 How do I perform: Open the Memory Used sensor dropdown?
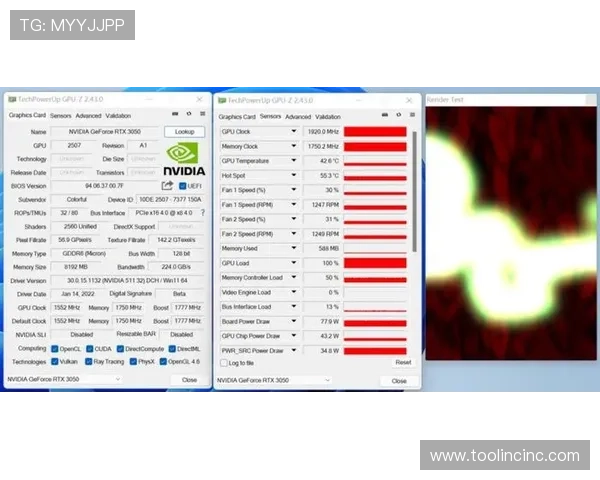(x=293, y=248)
